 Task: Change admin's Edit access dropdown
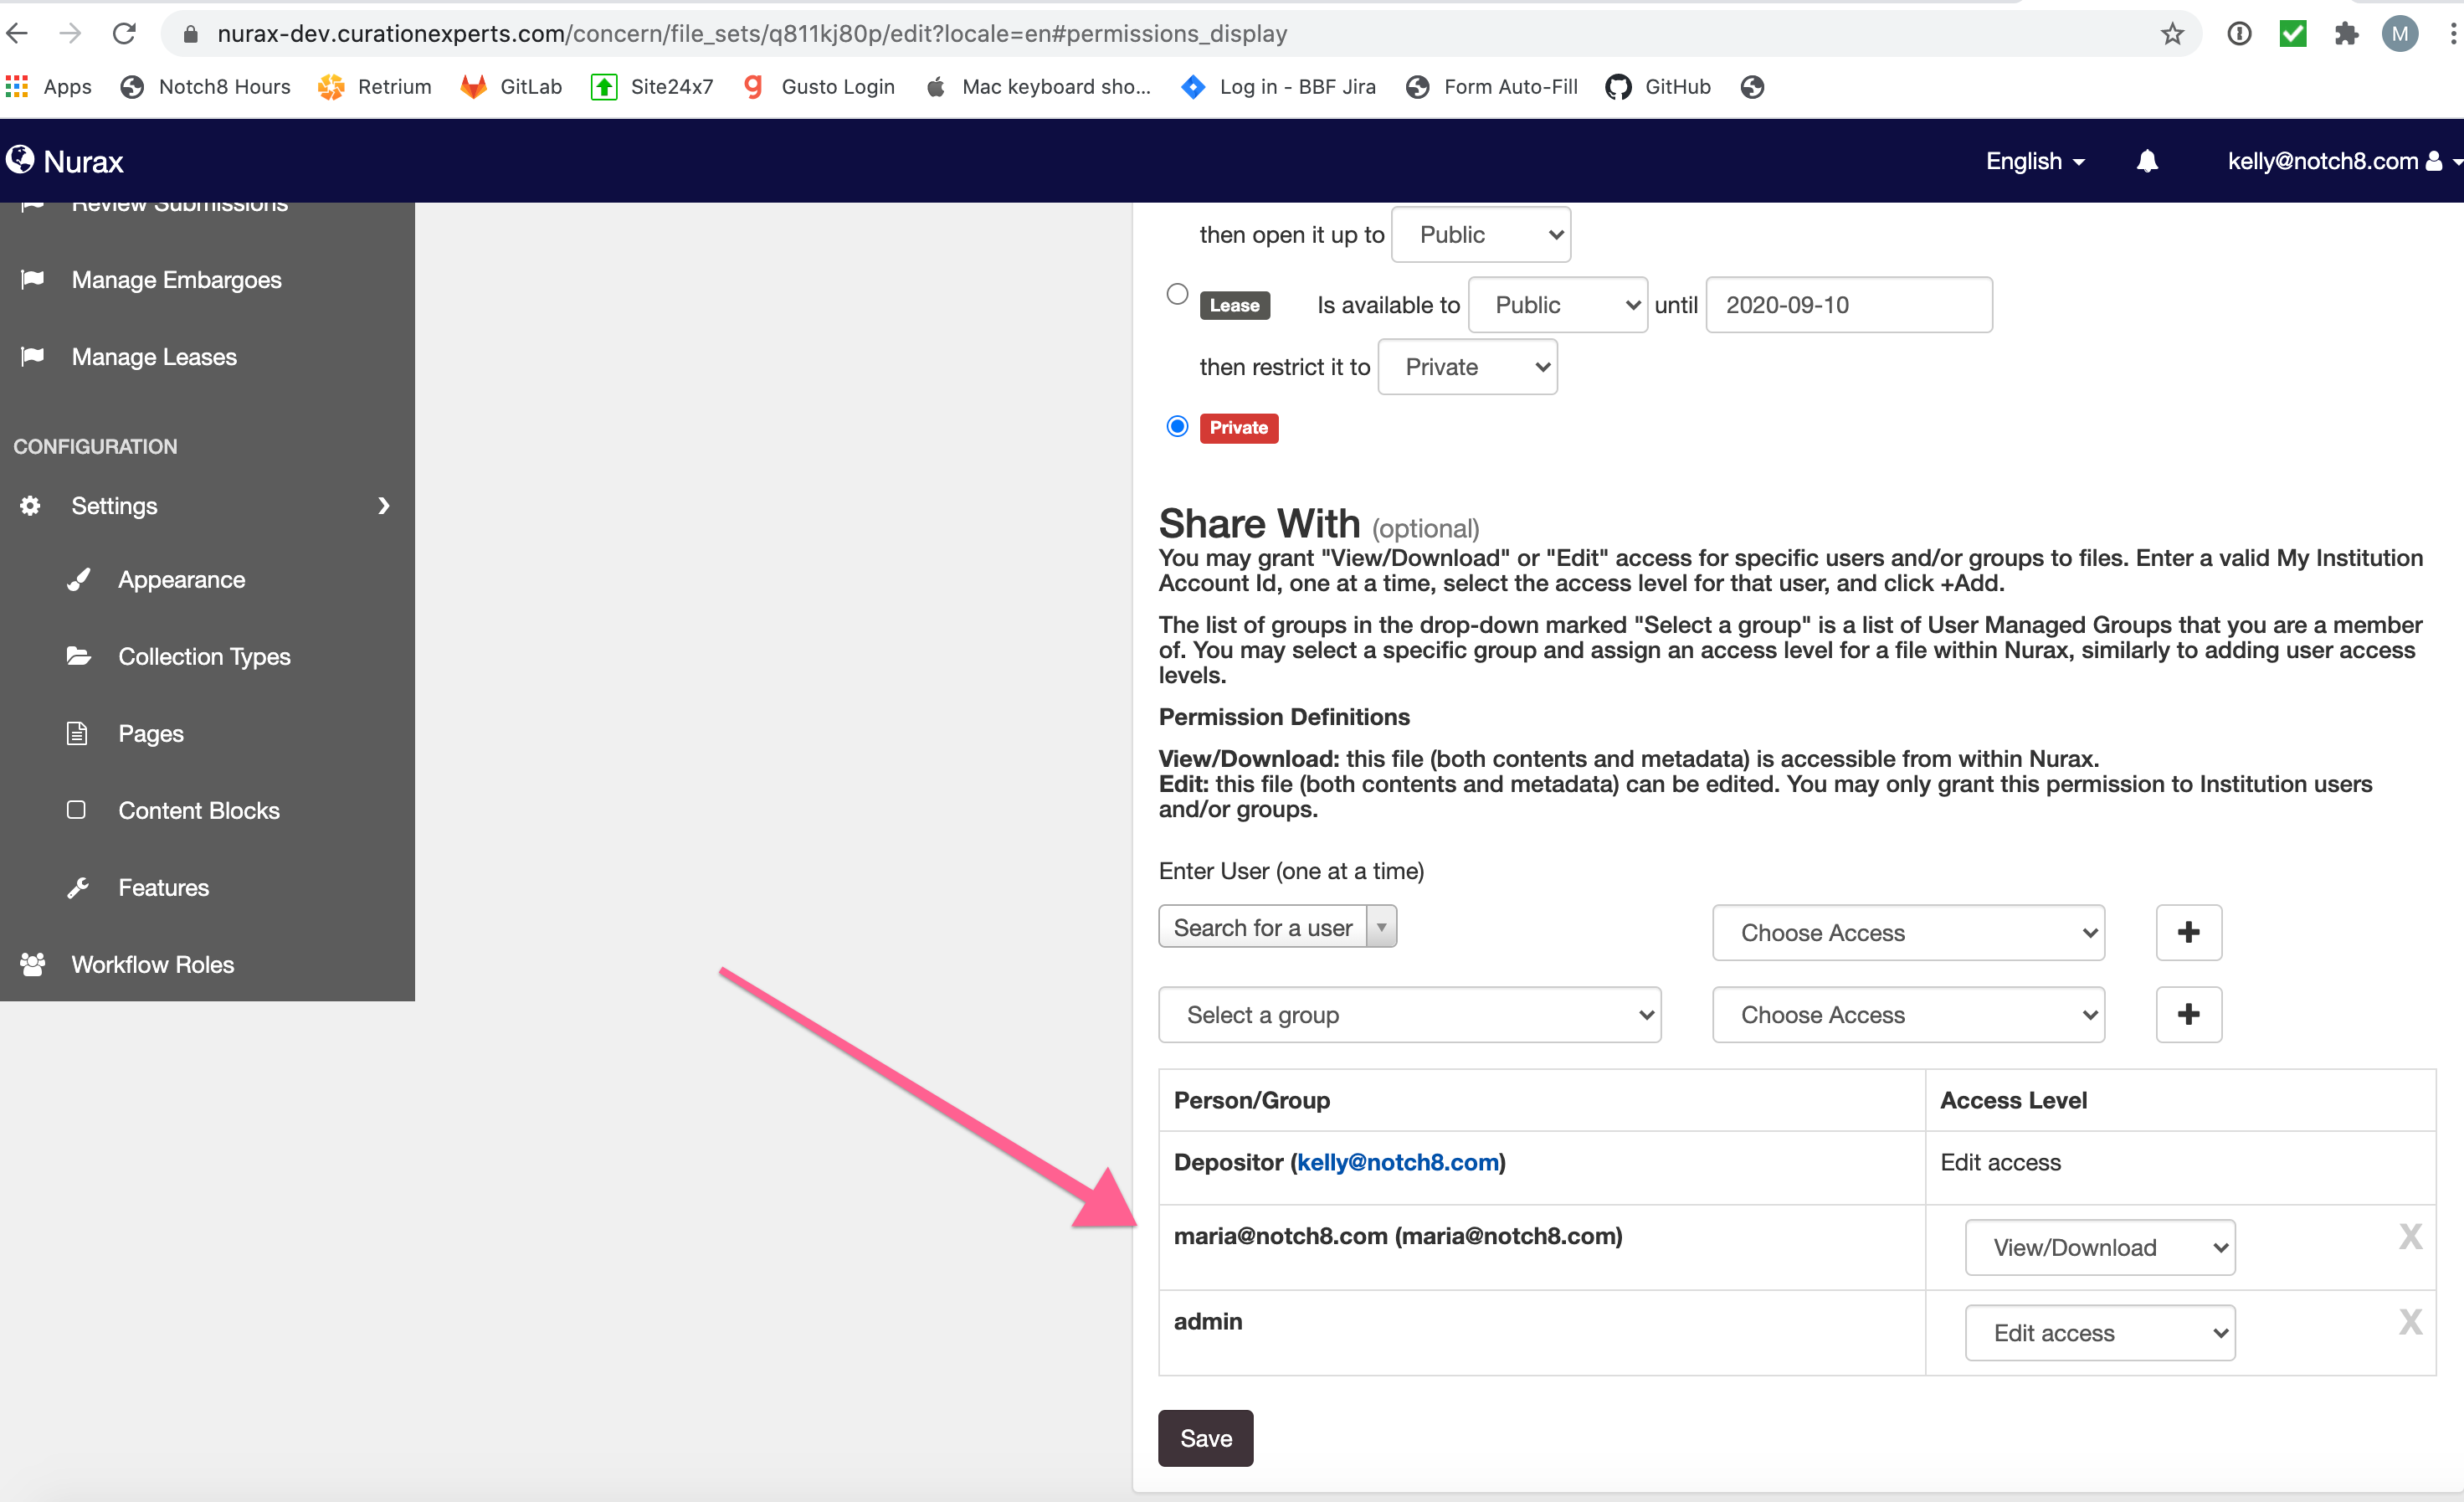point(2100,1333)
